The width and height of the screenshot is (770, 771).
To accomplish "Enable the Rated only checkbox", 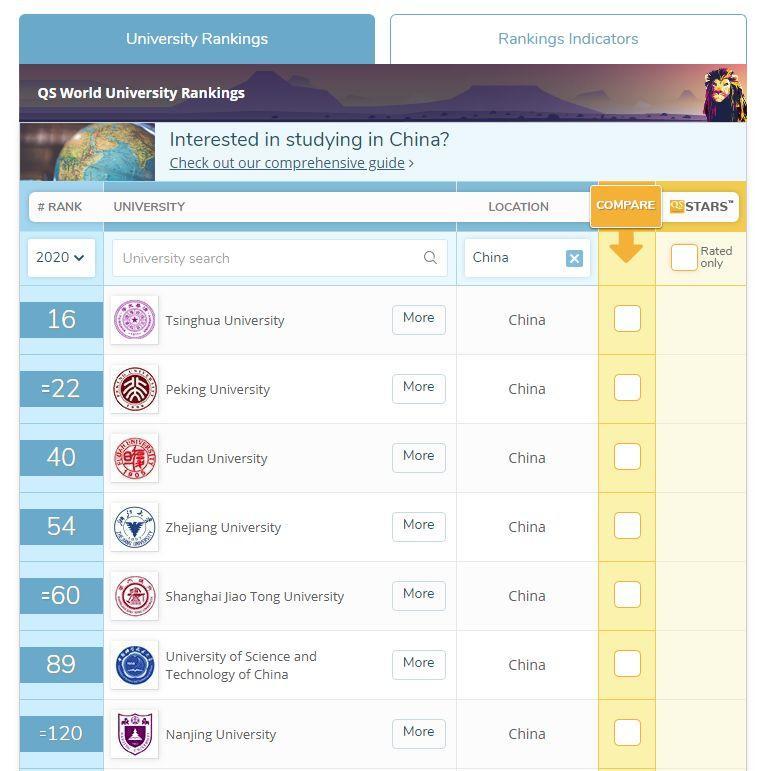I will pos(684,257).
